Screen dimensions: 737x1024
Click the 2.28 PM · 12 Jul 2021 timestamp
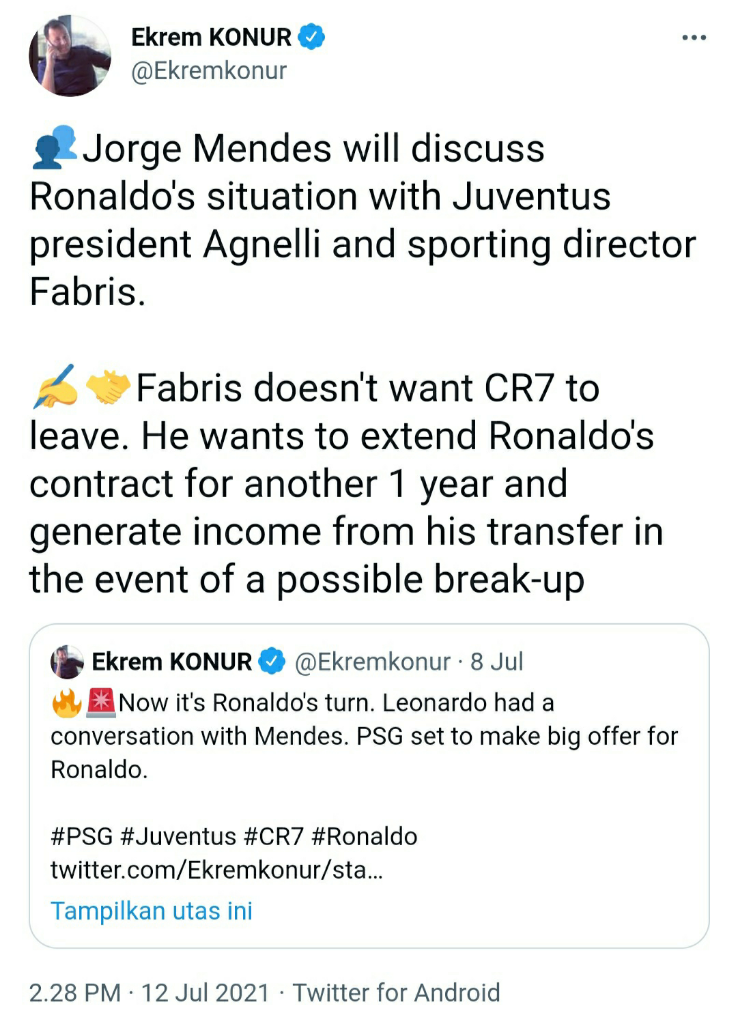(x=149, y=993)
